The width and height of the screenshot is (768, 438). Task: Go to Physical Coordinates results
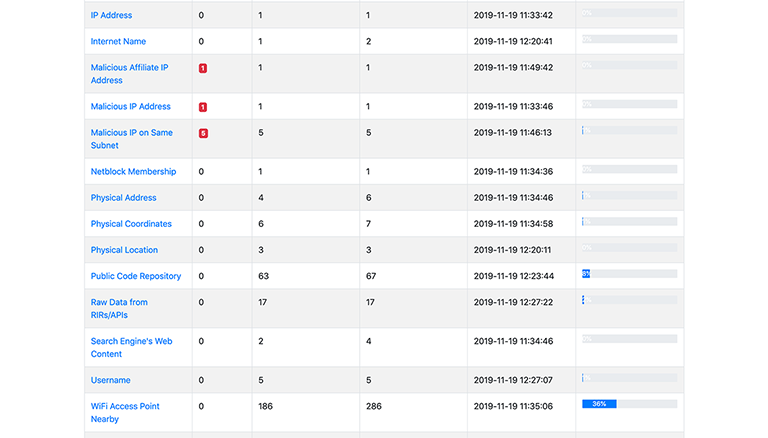coord(131,224)
